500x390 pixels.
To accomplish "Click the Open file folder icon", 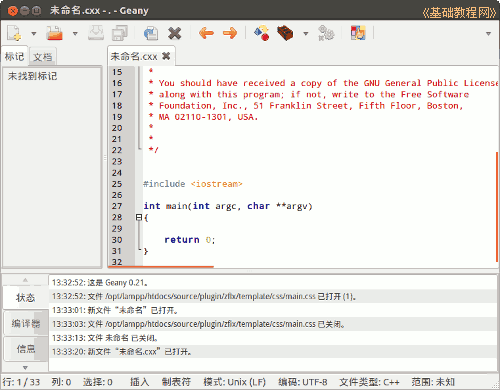I will tap(55, 33).
